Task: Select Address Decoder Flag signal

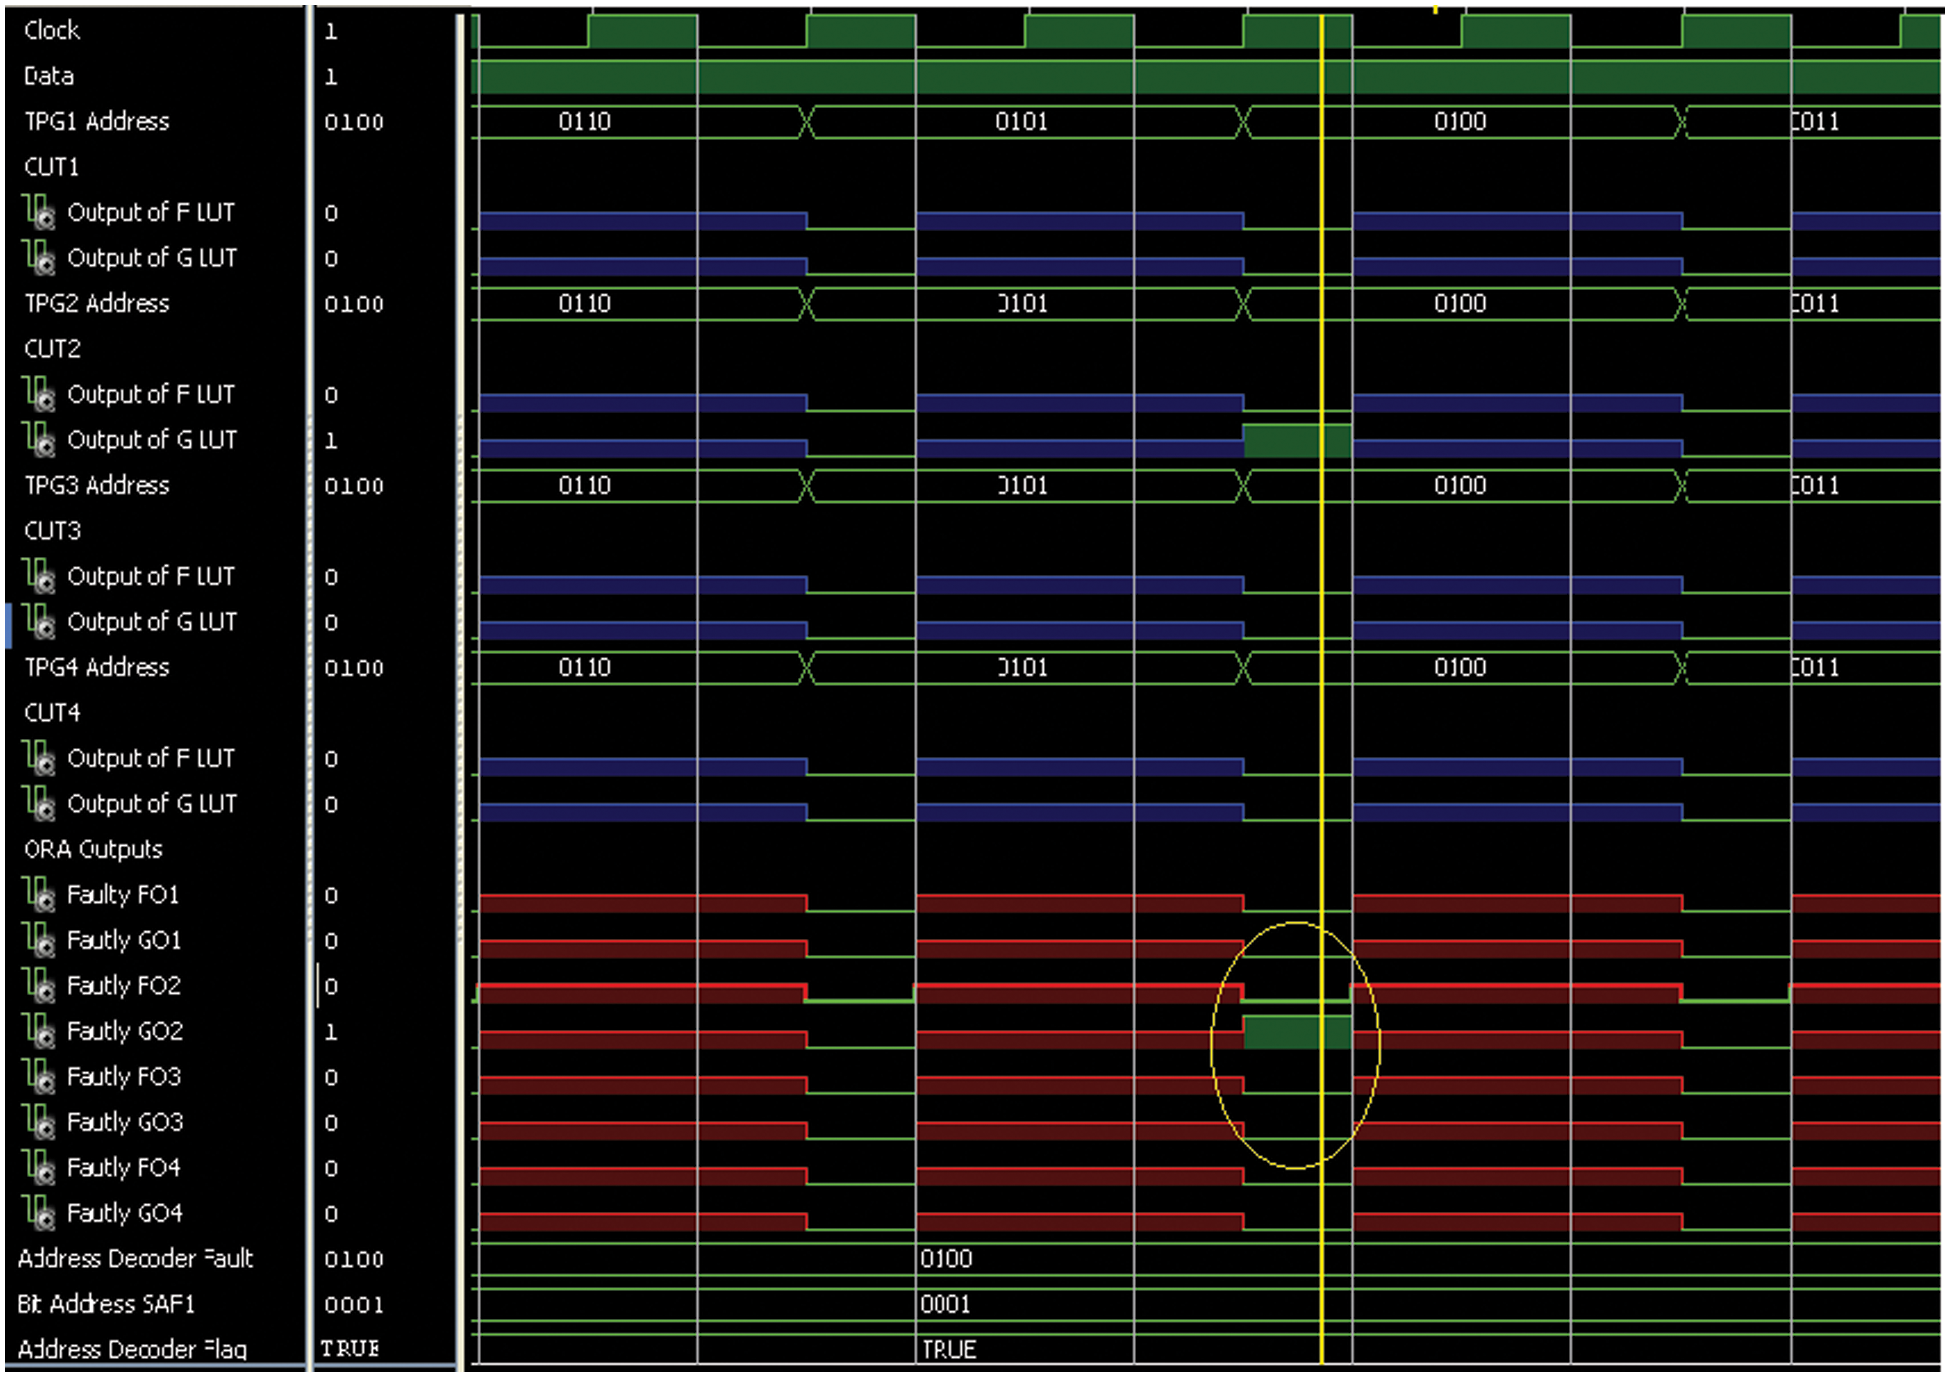Action: click(132, 1349)
